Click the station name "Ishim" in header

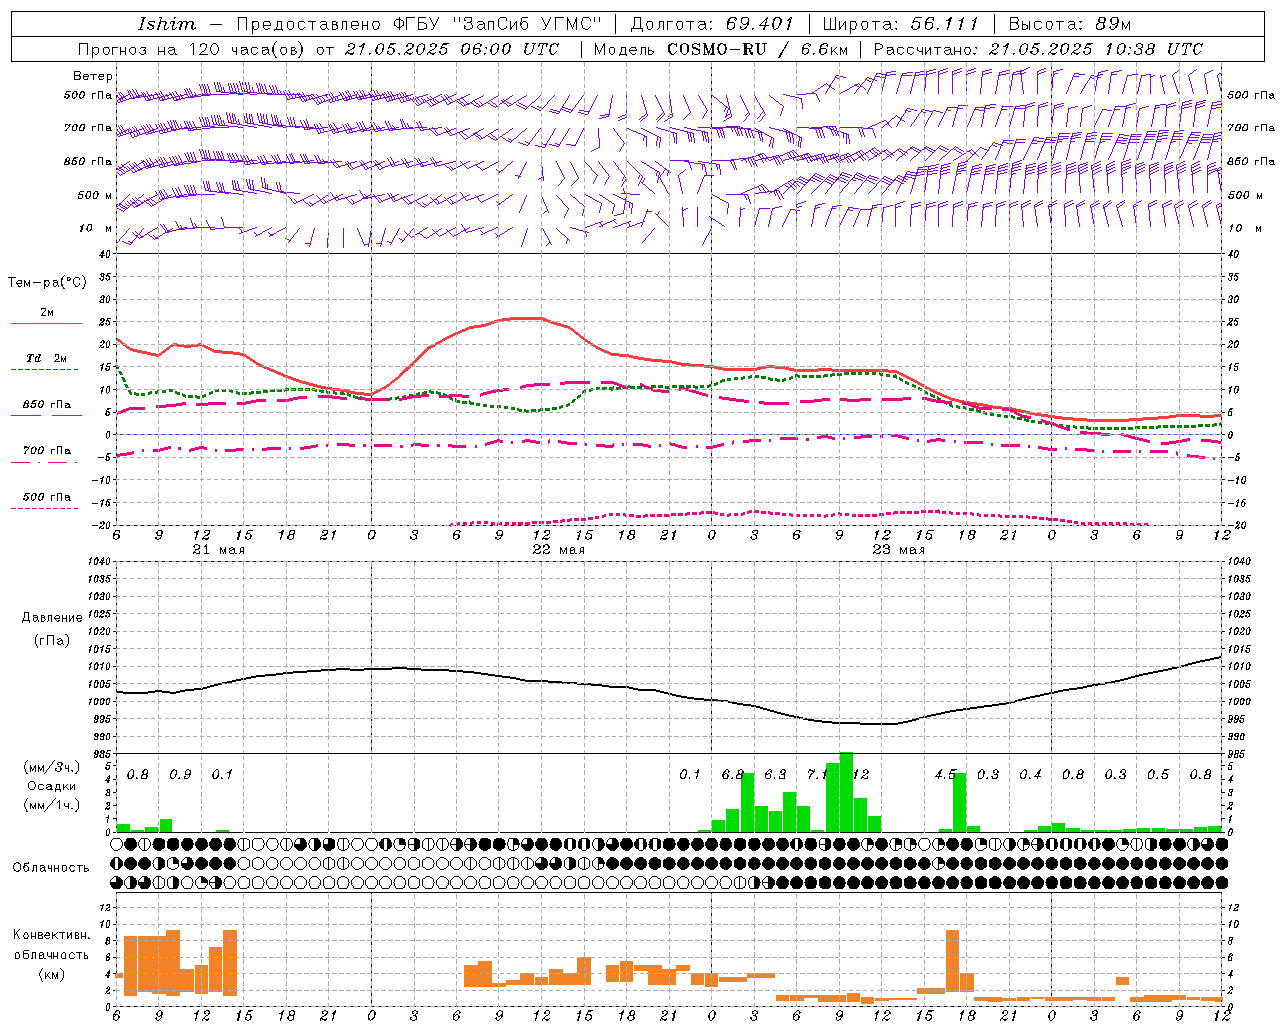[x=166, y=24]
